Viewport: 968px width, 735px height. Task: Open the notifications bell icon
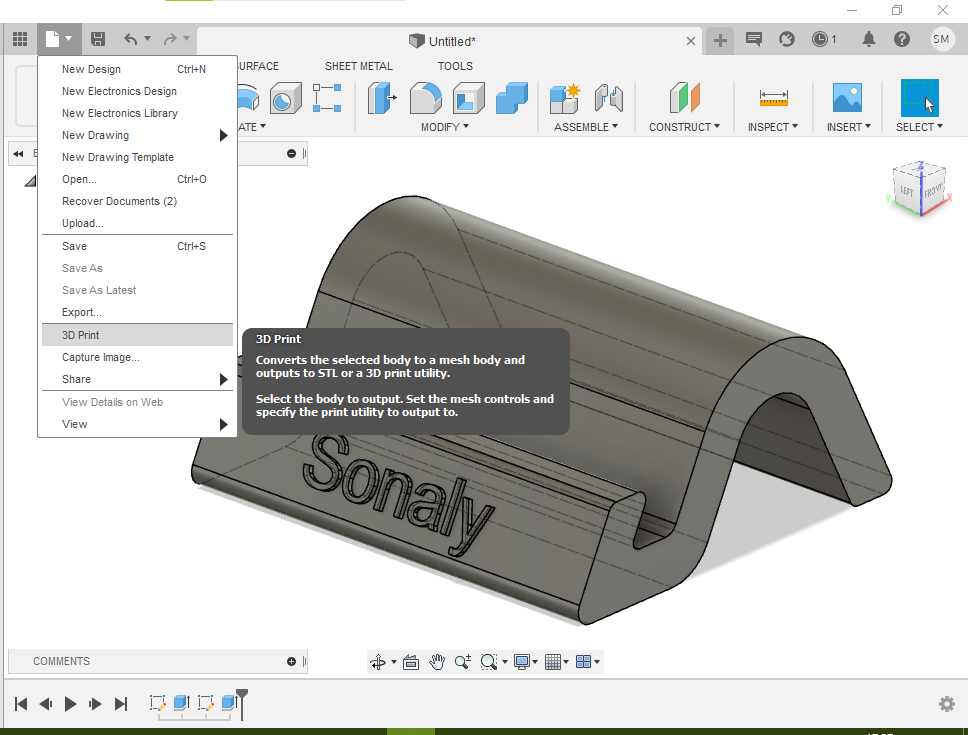pos(869,39)
